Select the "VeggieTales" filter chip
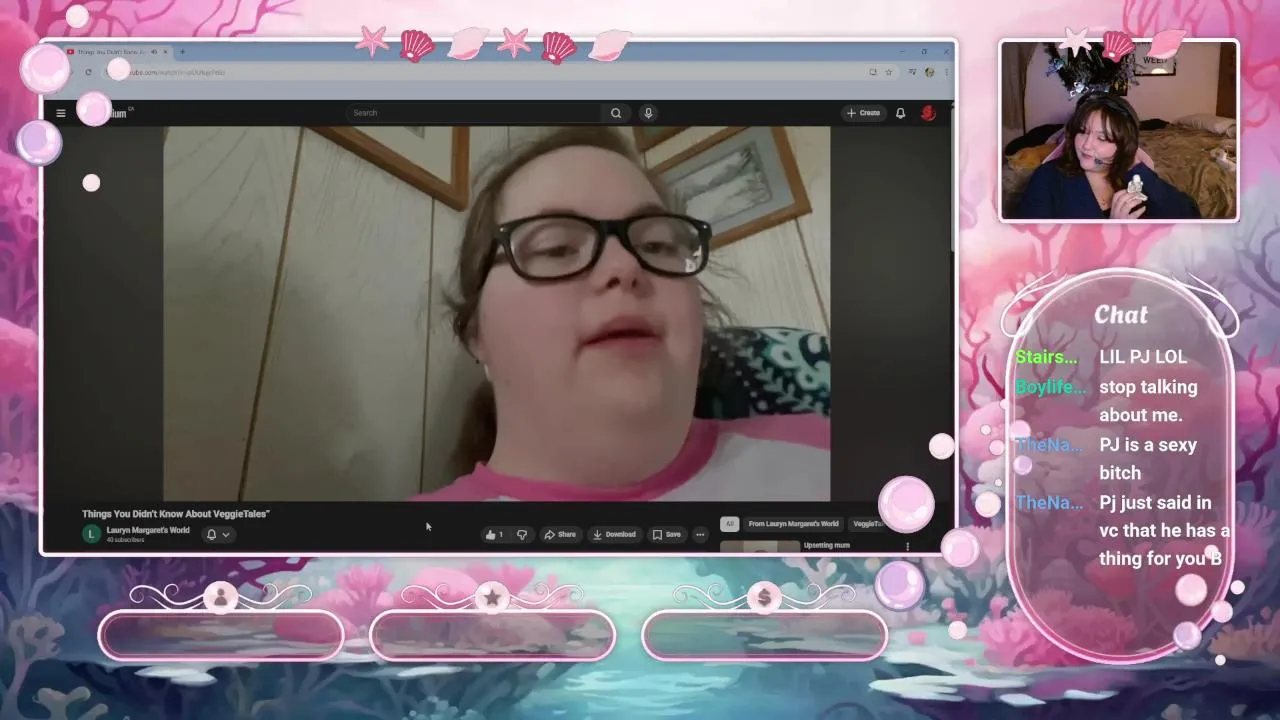This screenshot has width=1280, height=720. tap(868, 524)
